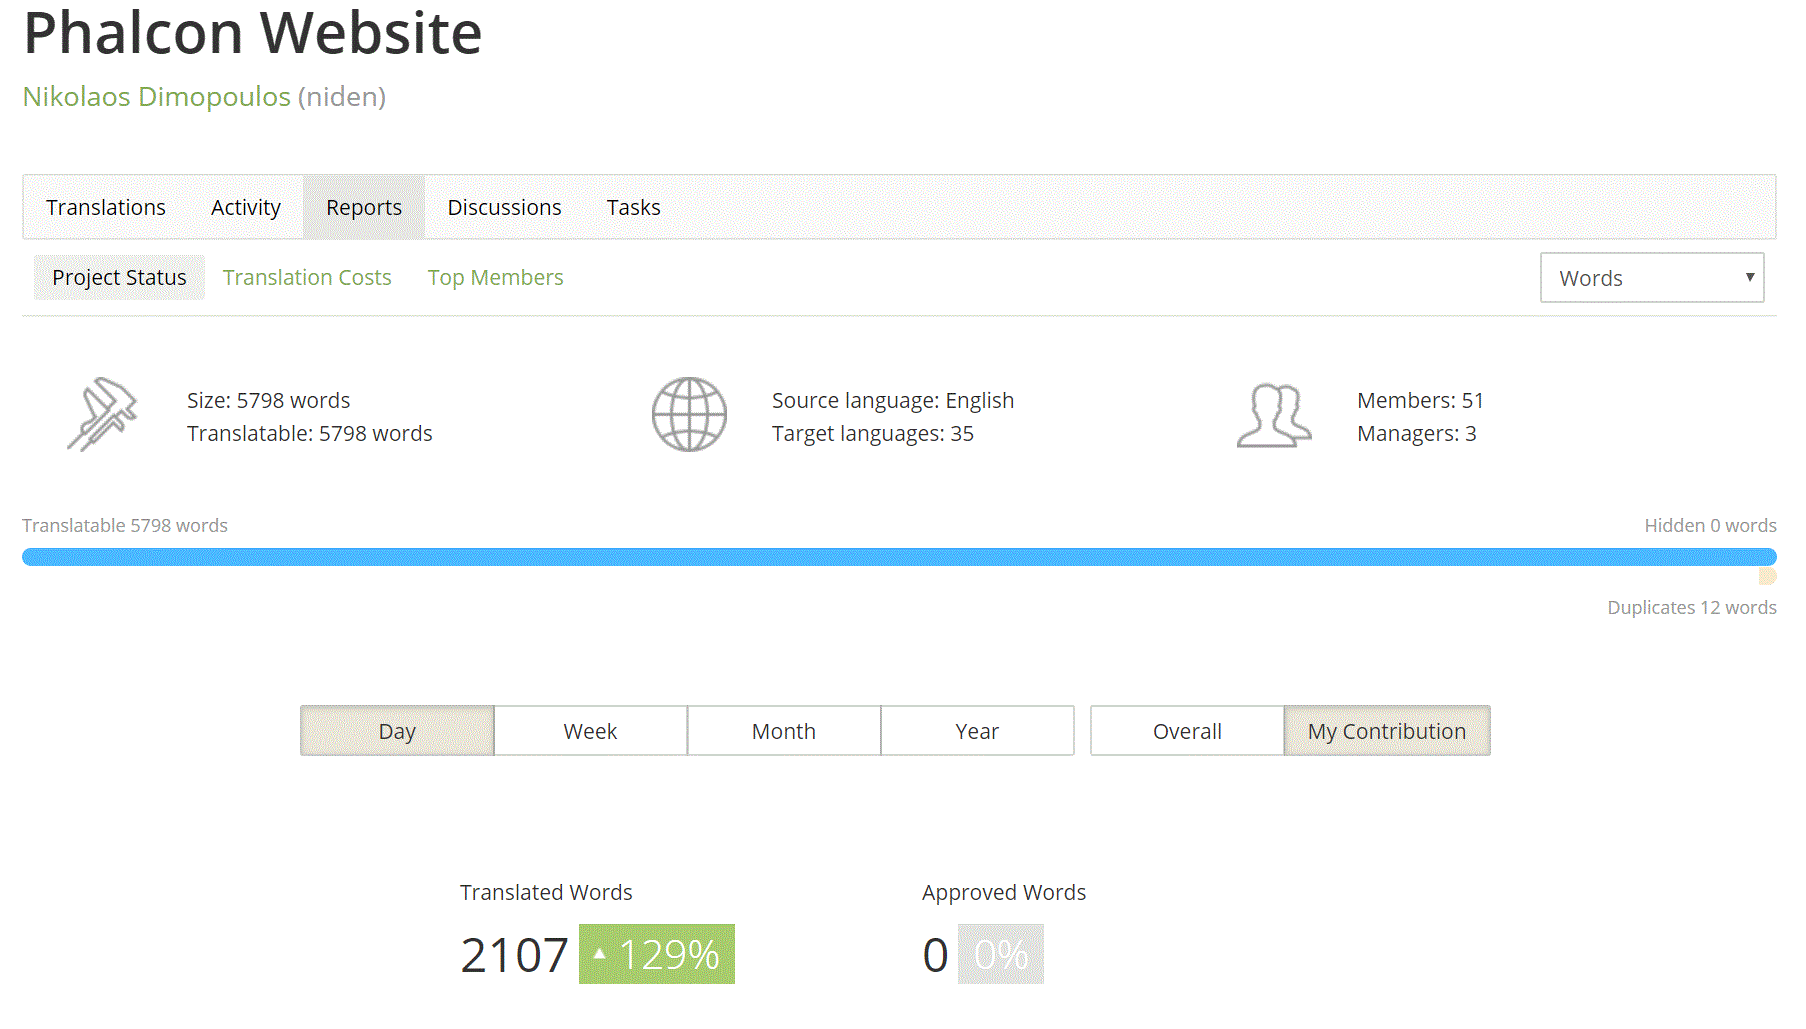Select the Project Status sub-tab

pyautogui.click(x=119, y=277)
